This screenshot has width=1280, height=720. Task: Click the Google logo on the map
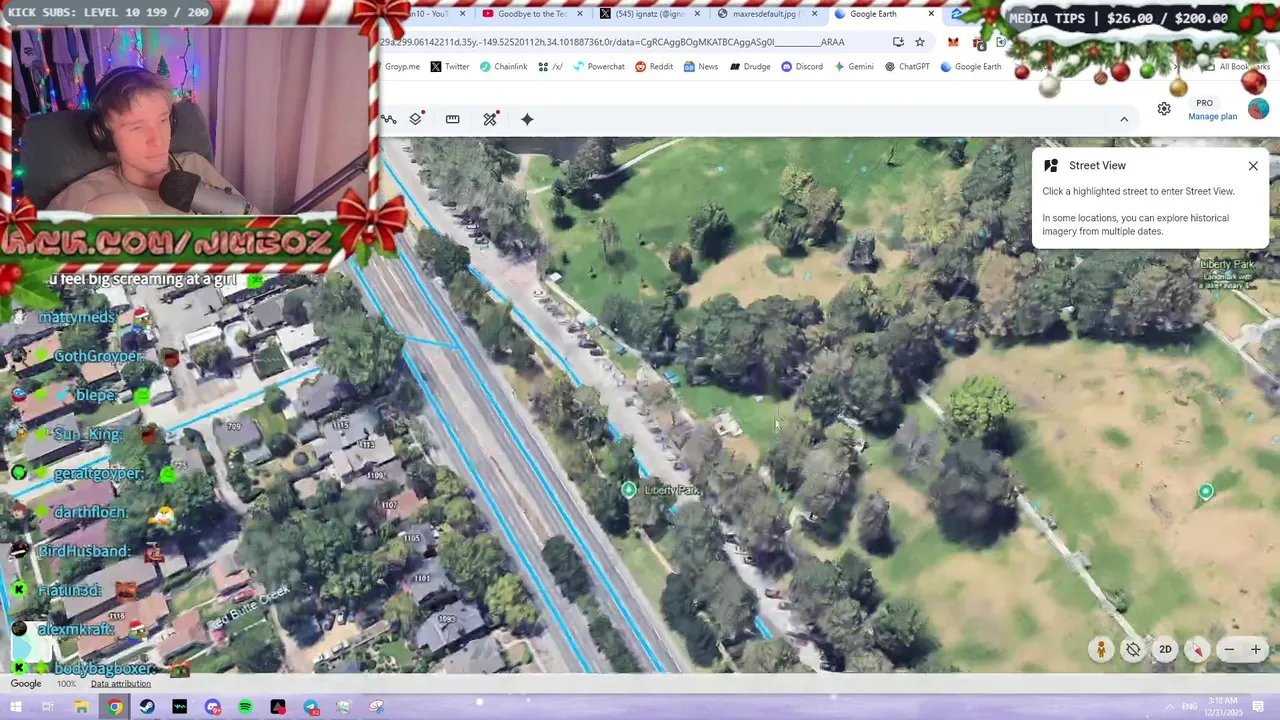26,684
